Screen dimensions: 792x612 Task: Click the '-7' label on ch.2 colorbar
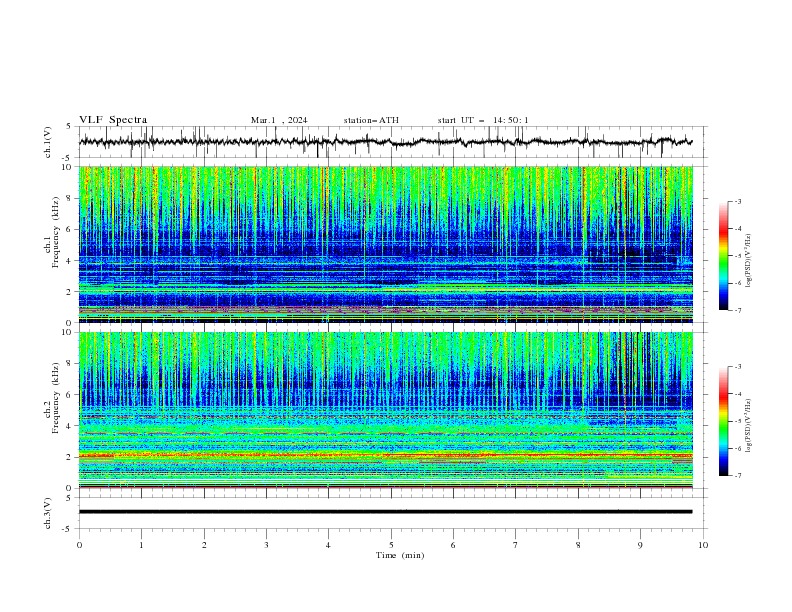[738, 476]
